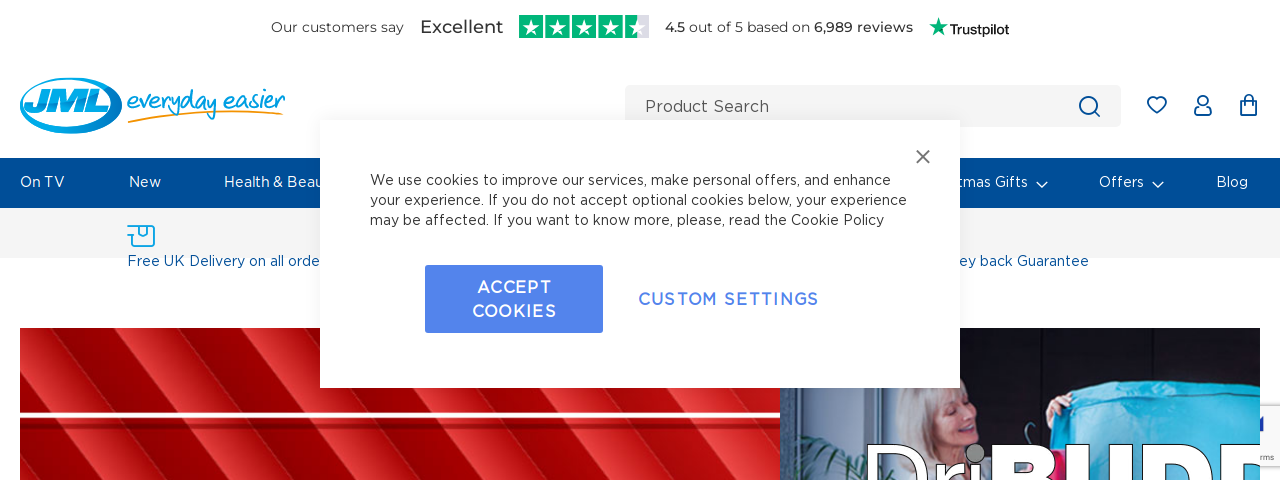This screenshot has height=480, width=1280.
Task: Close the cookie dialog with X
Action: (923, 156)
